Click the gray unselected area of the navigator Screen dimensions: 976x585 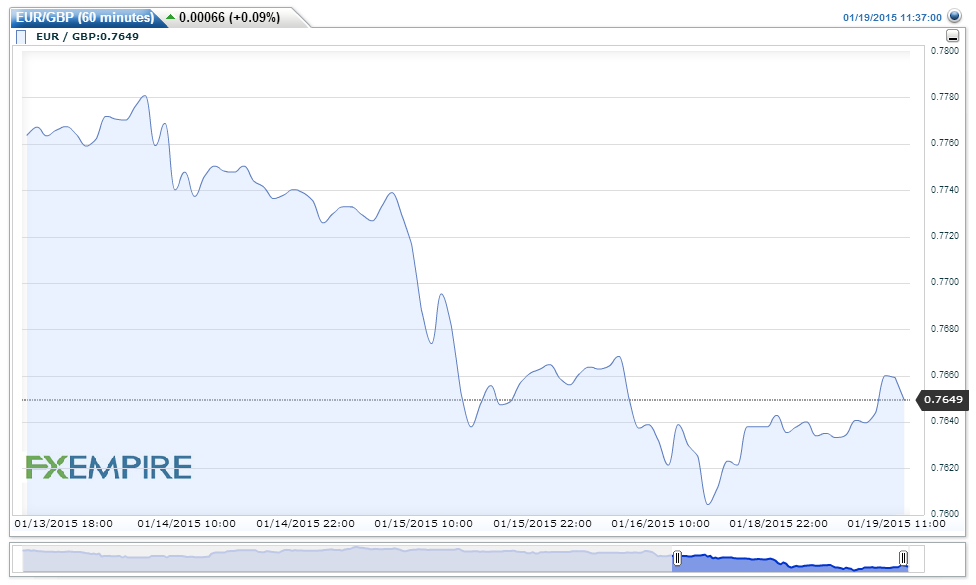click(x=347, y=559)
